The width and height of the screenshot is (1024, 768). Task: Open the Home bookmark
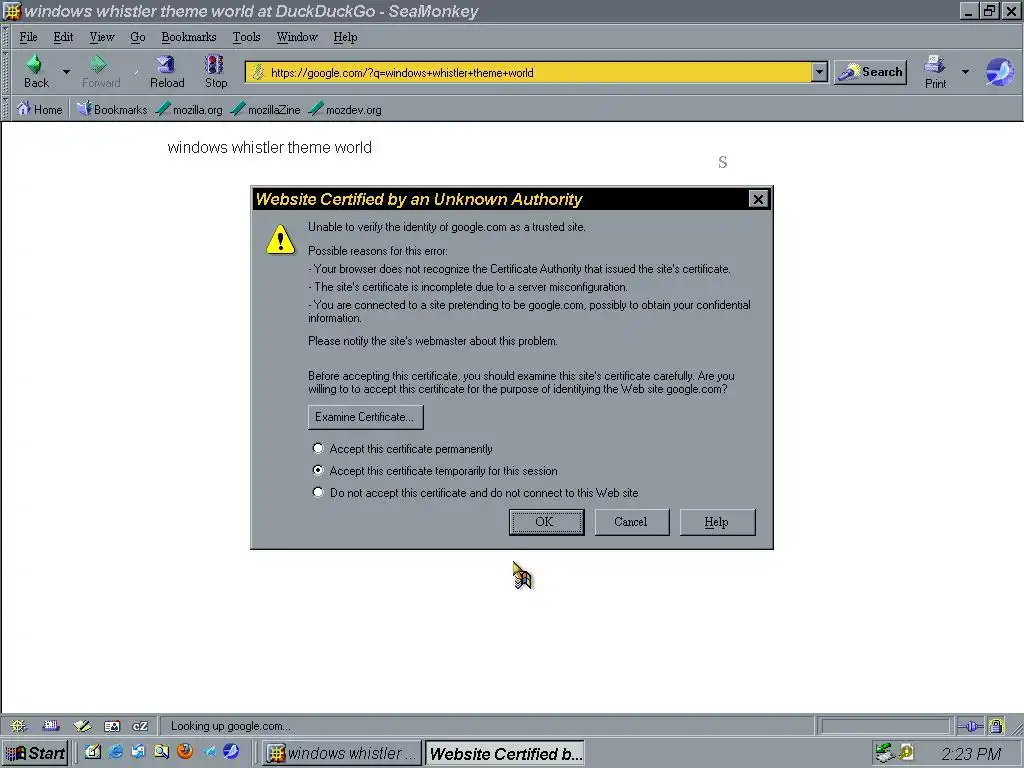click(39, 109)
